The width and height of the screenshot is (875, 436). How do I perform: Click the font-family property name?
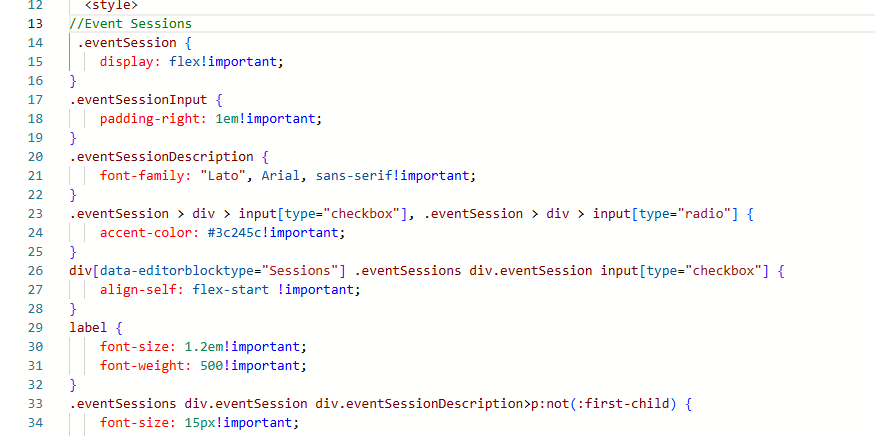(146, 175)
